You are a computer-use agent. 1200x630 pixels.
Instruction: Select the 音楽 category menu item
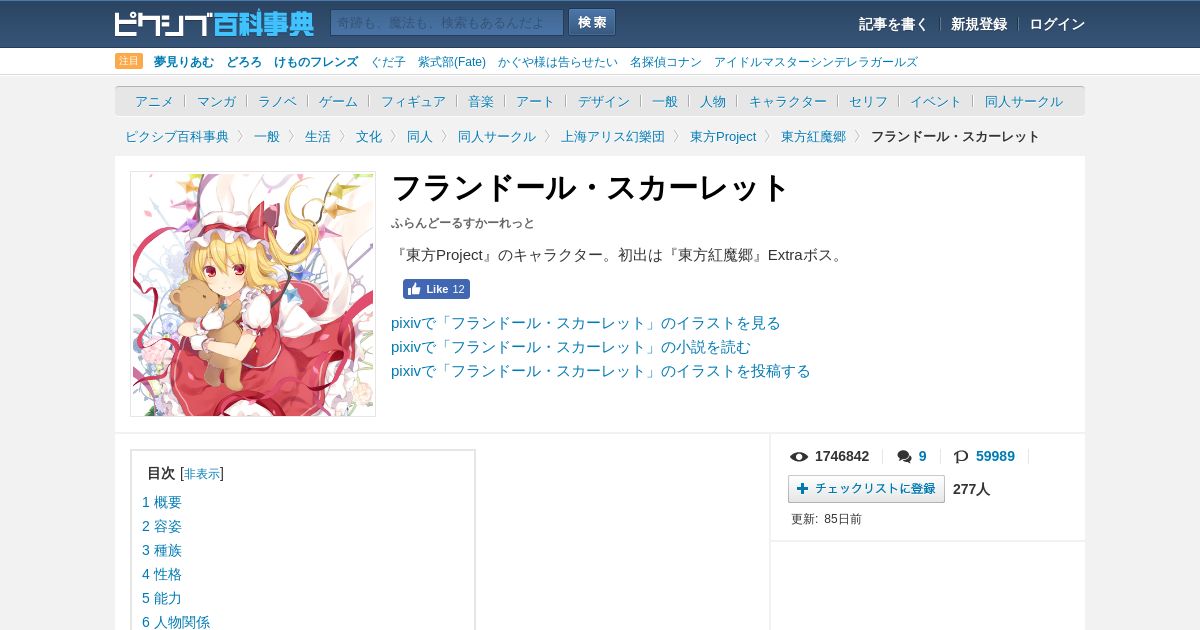pos(481,101)
